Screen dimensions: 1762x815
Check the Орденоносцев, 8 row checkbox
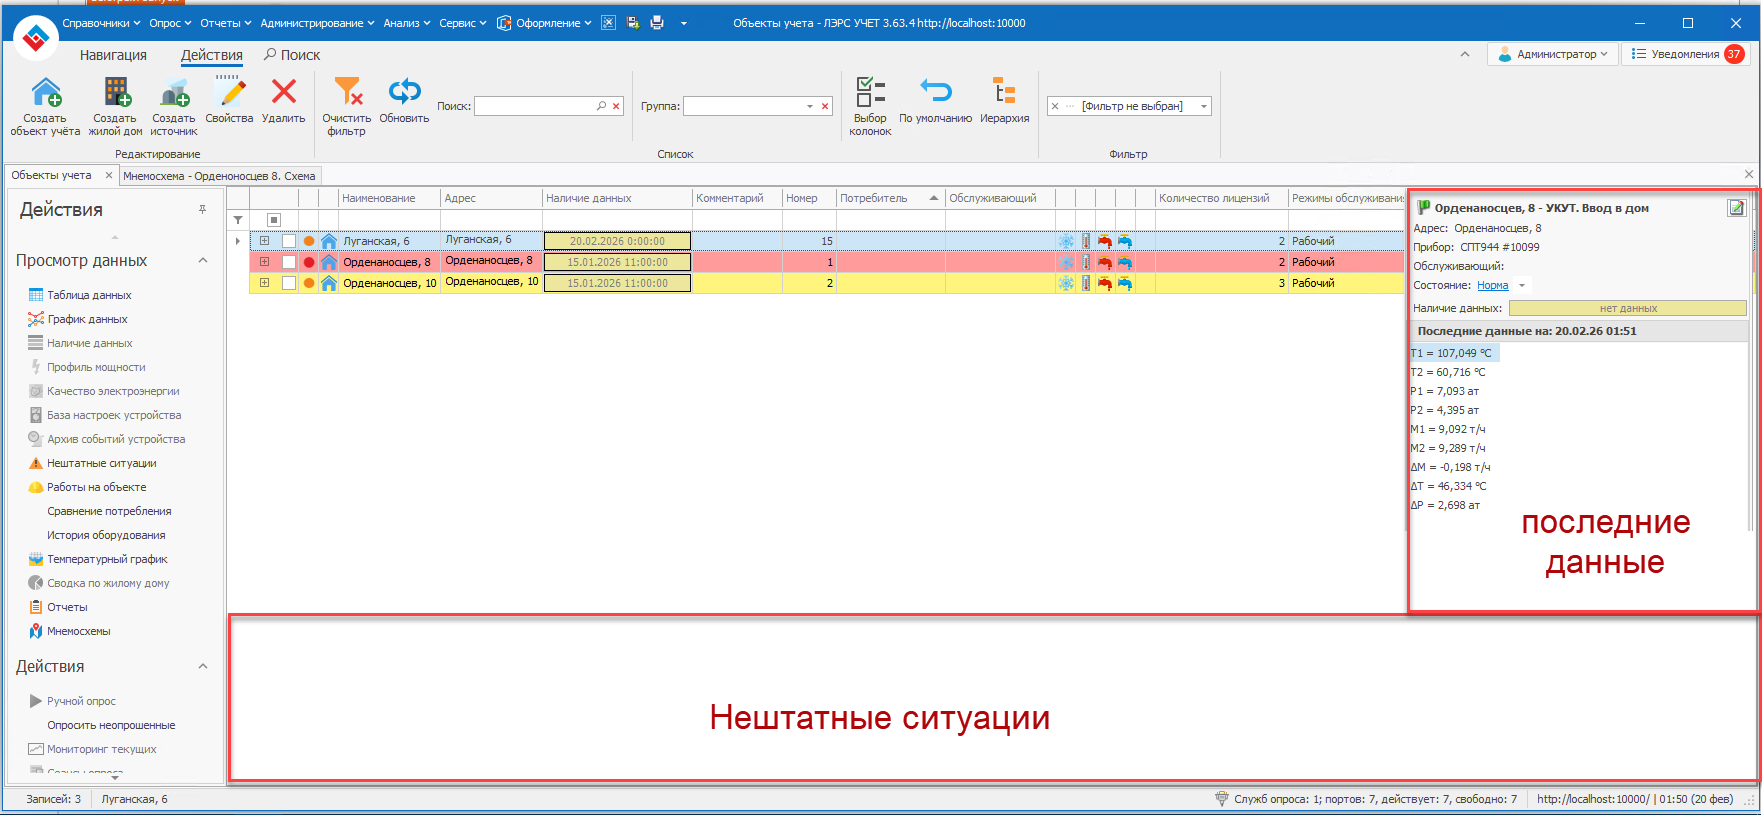click(289, 262)
